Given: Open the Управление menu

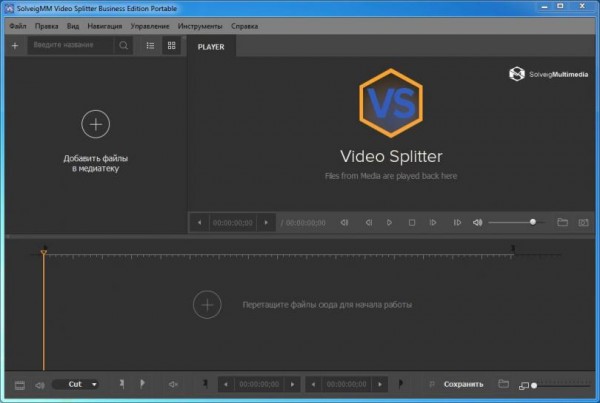Looking at the screenshot, I should (150, 26).
